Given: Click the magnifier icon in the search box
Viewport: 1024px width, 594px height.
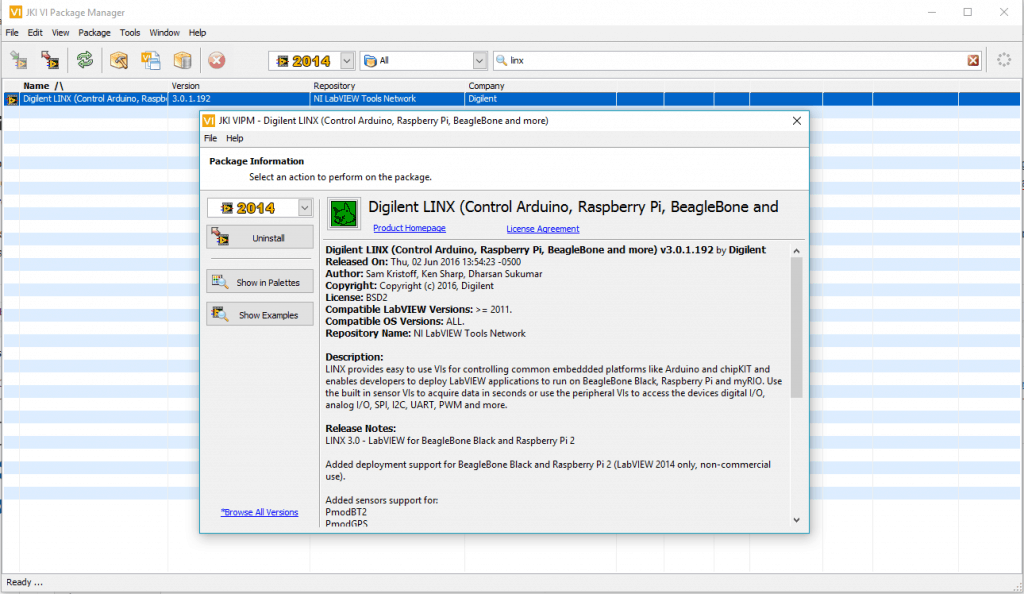Looking at the screenshot, I should [499, 60].
